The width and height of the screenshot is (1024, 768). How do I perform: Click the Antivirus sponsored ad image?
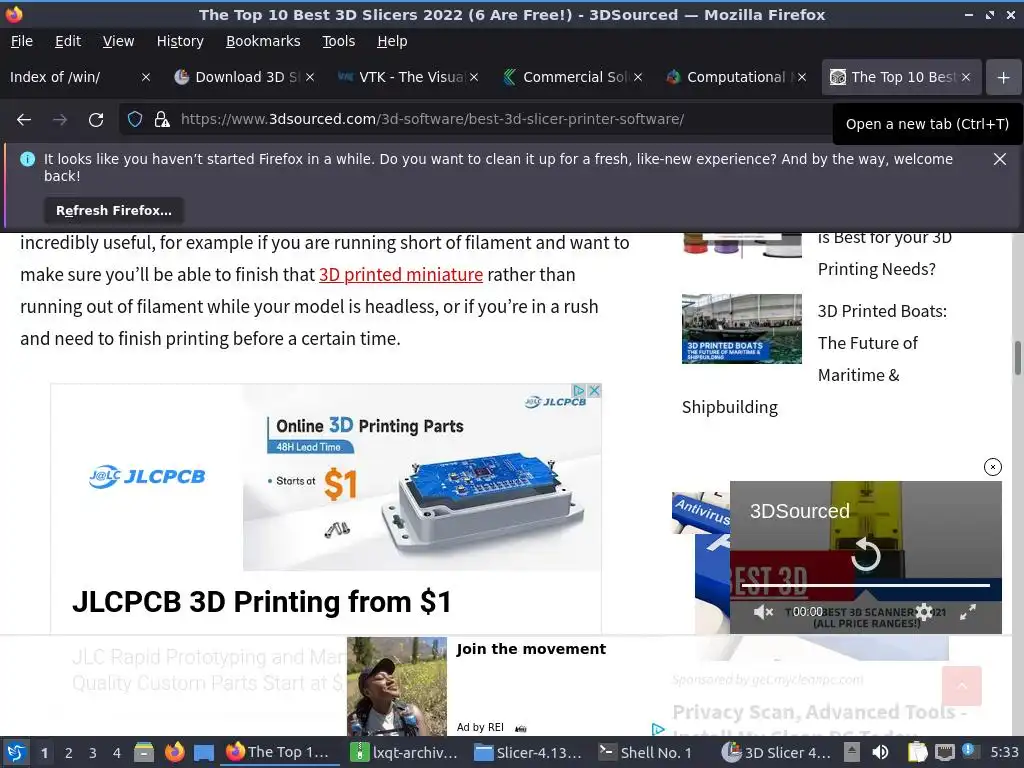point(701,562)
